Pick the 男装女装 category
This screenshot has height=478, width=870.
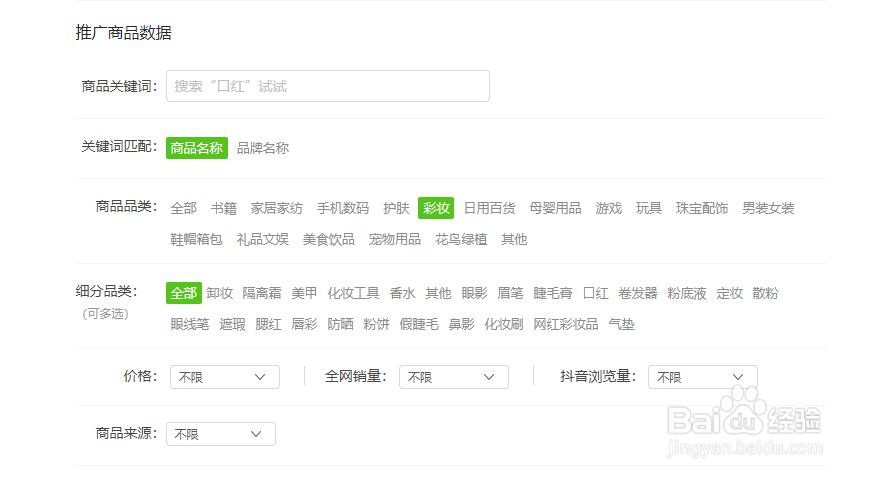[x=768, y=208]
